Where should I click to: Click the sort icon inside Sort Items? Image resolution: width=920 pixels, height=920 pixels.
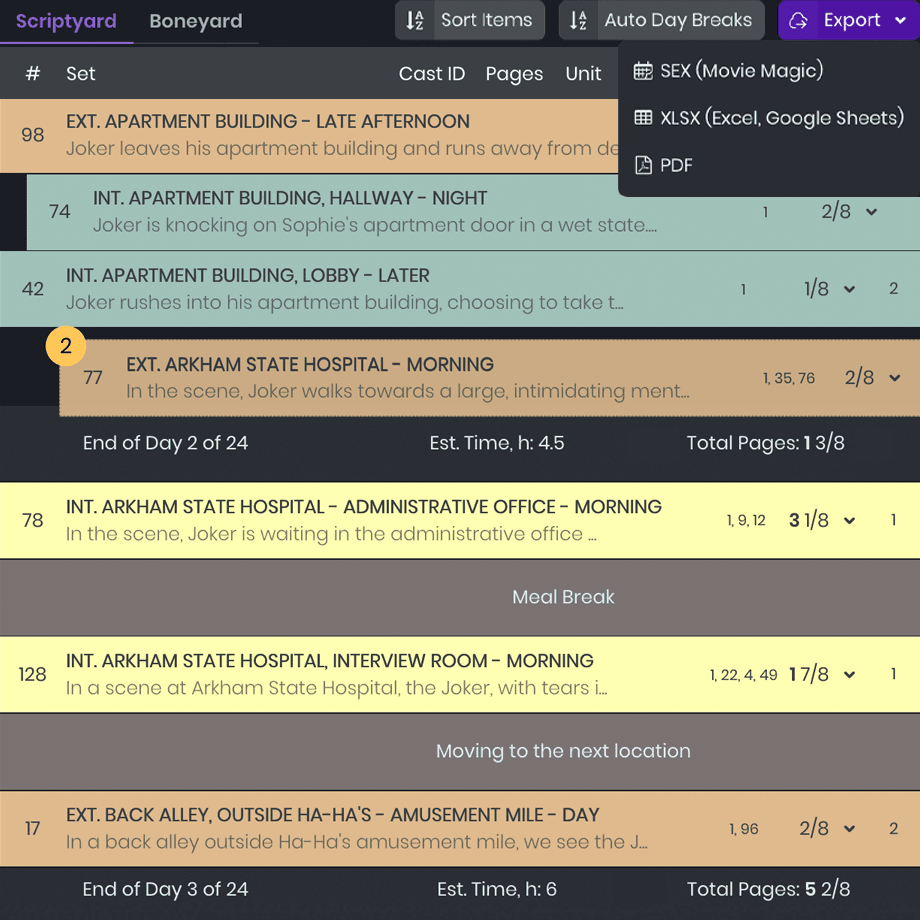414,20
